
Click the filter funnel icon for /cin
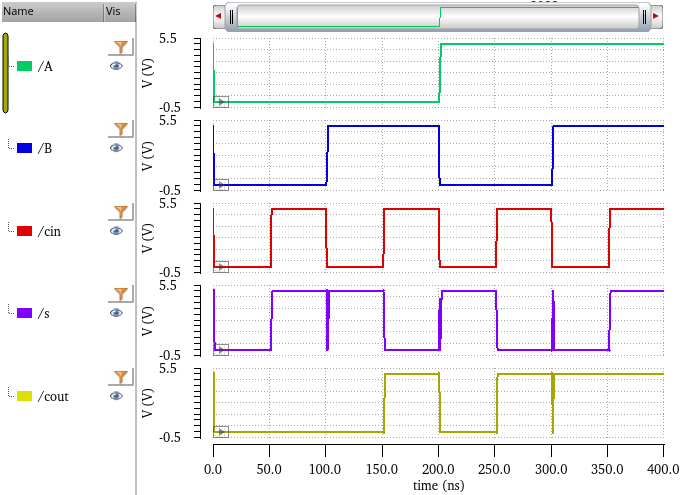tap(121, 212)
